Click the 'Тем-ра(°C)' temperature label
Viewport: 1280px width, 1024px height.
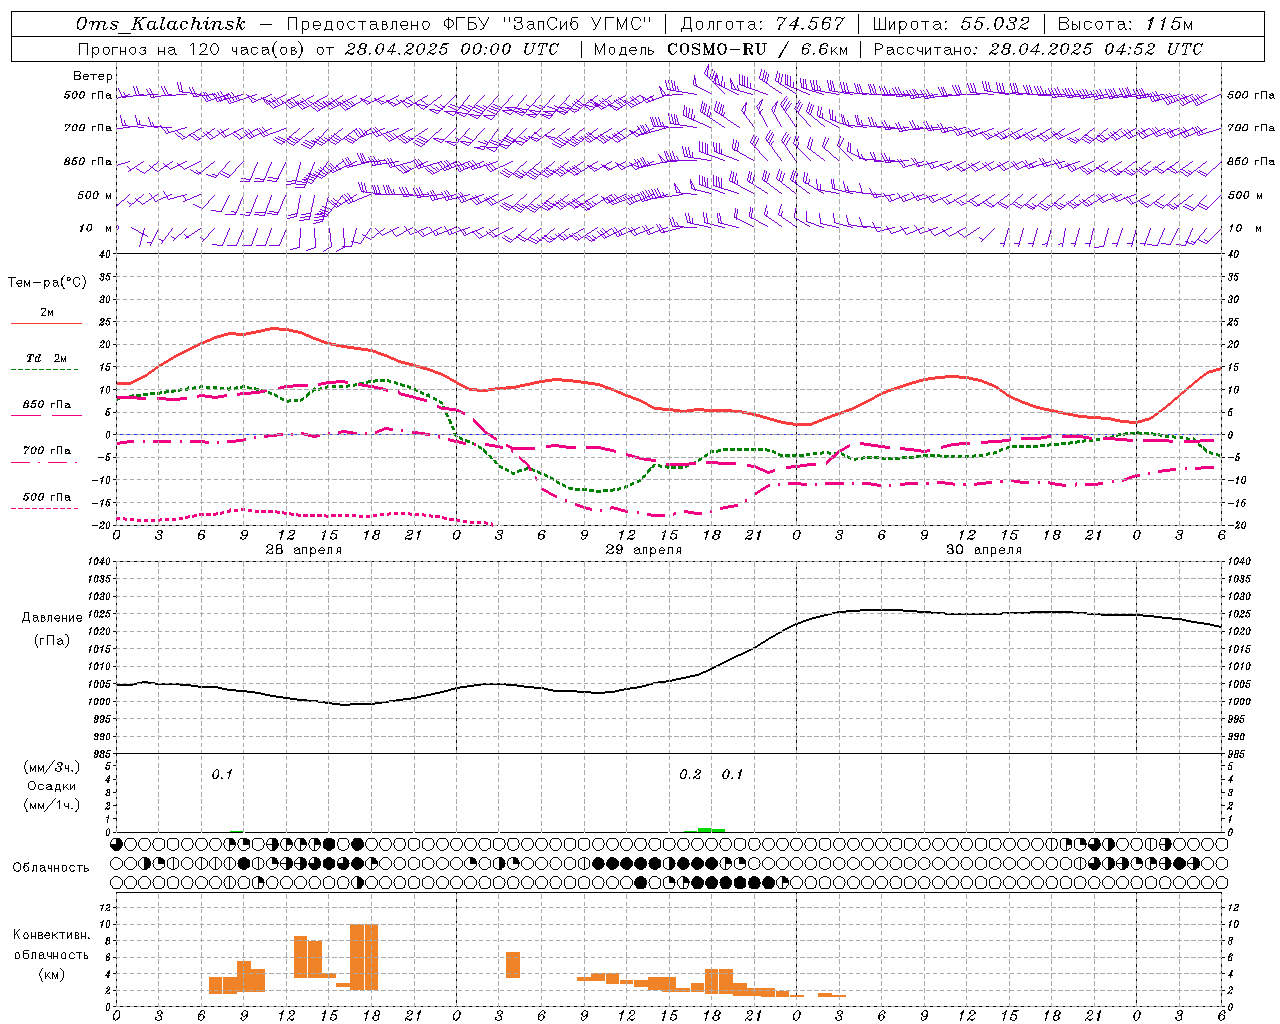point(47,283)
